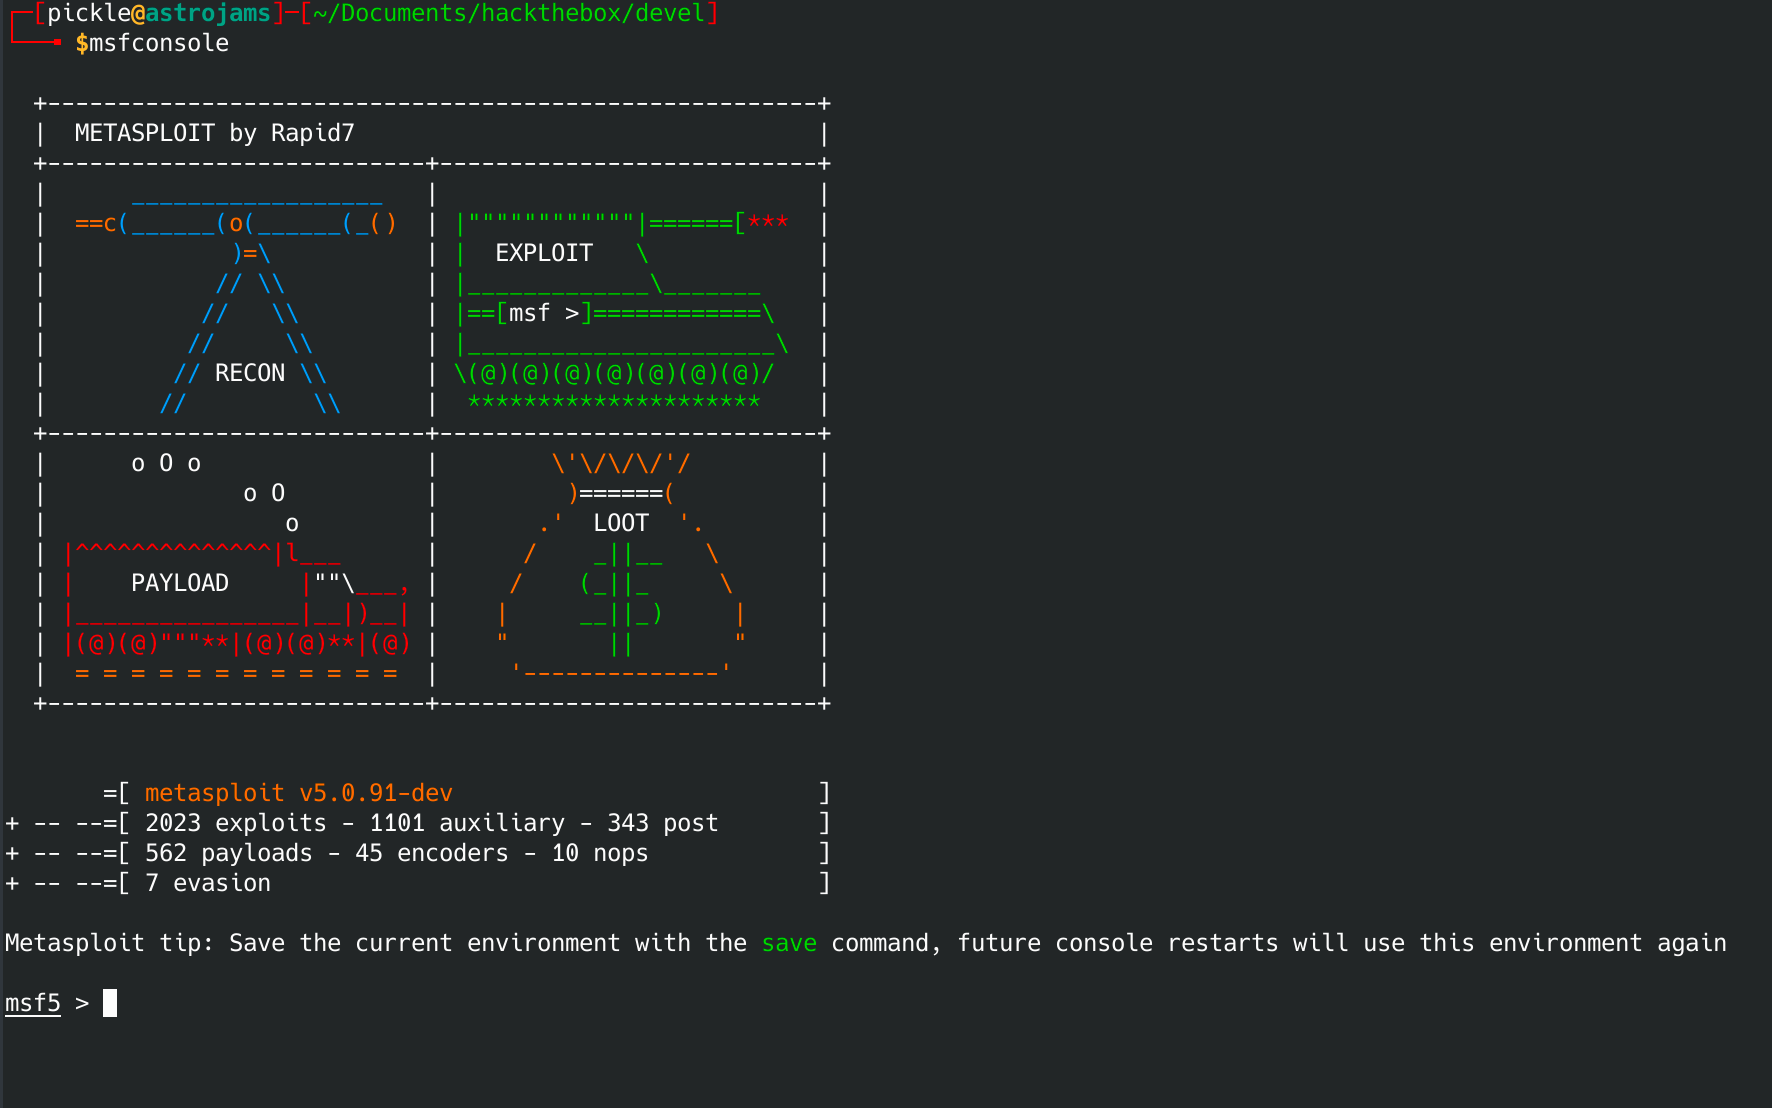Image resolution: width=1772 pixels, height=1108 pixels.
Task: Click the red asterisks beside the exploit art
Action: tap(768, 222)
